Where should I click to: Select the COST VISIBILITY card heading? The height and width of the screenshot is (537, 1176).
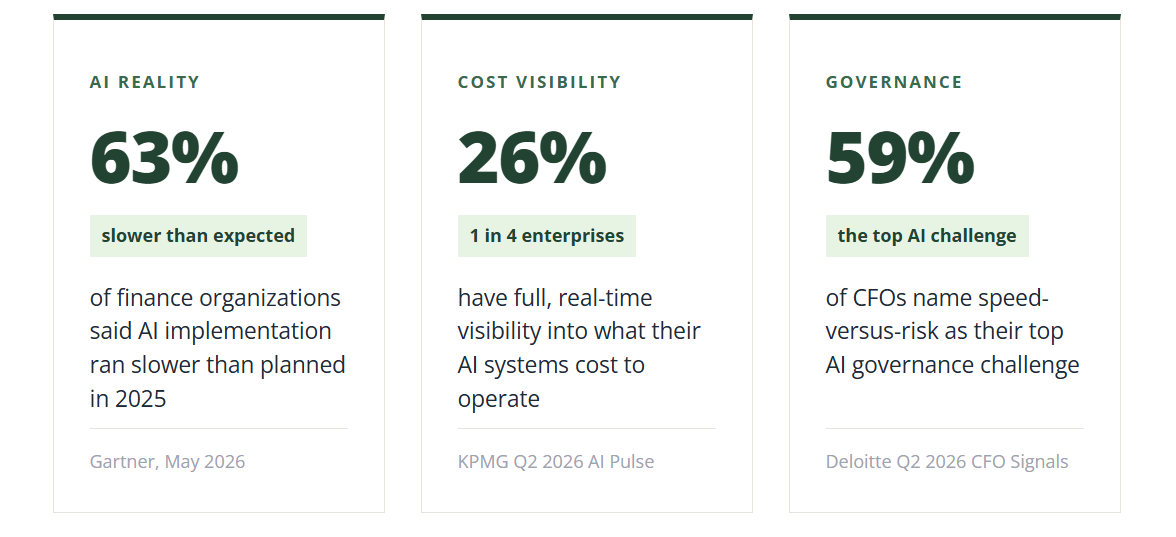(x=539, y=82)
